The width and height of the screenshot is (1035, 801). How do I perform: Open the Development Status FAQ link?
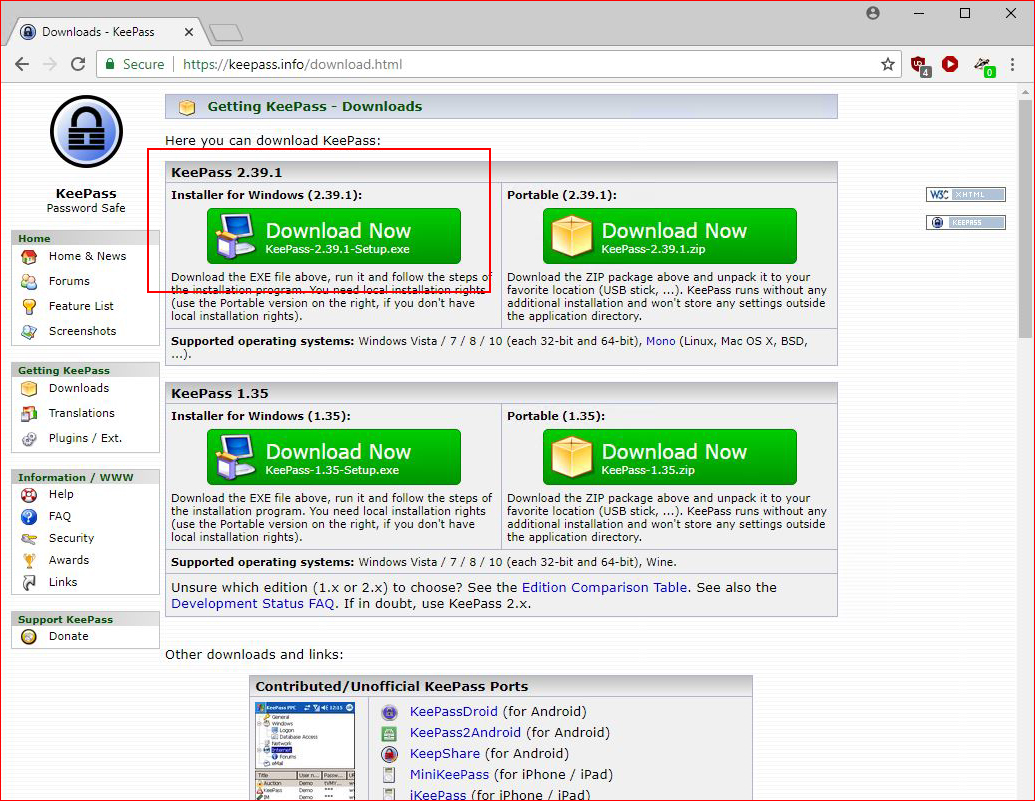(x=253, y=604)
